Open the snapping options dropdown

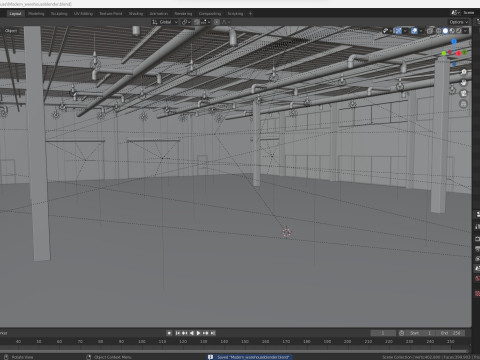tap(205, 22)
